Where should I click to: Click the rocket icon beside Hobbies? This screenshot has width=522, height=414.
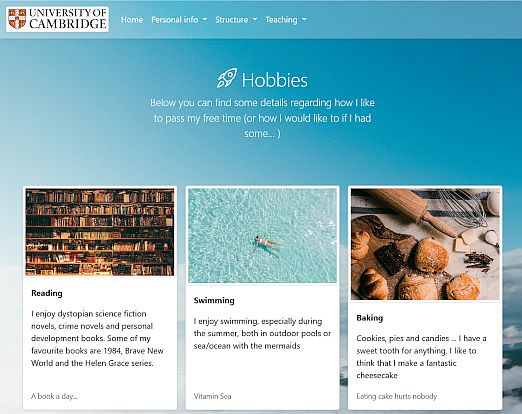(227, 78)
